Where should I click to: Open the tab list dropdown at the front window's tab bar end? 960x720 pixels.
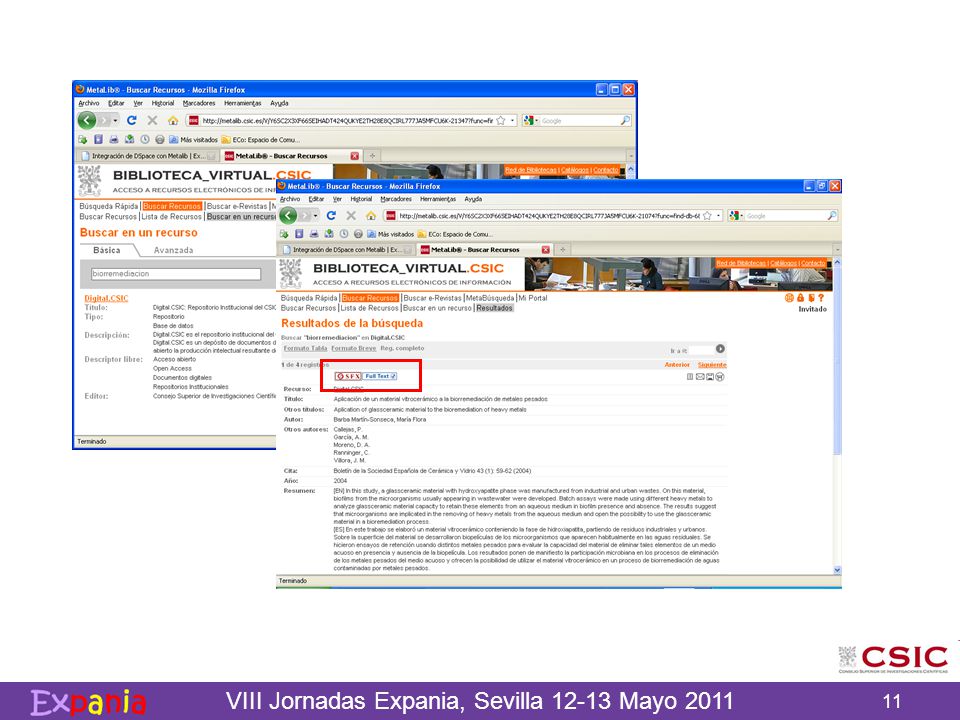[x=836, y=250]
